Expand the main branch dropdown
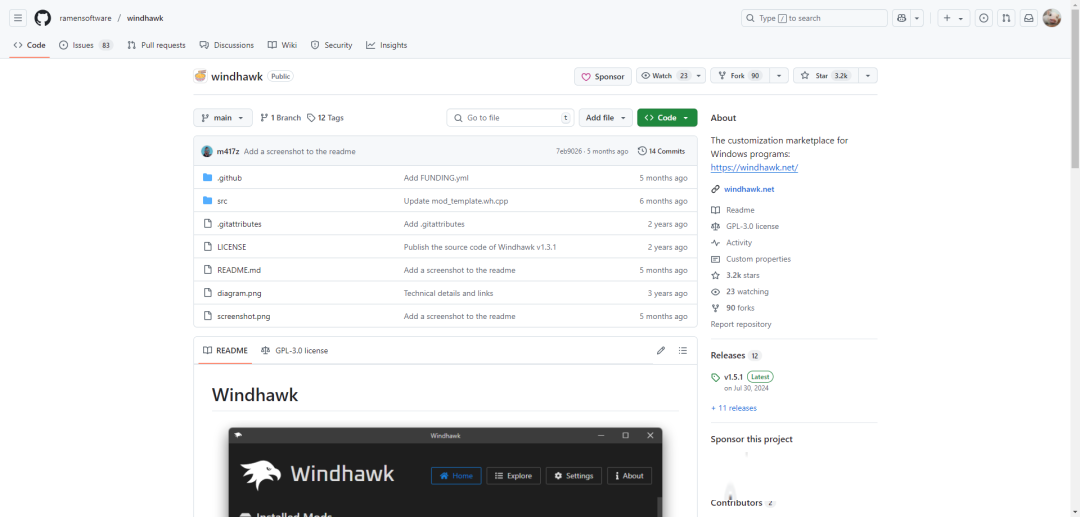Screen dimensions: 1080x517 (222, 118)
